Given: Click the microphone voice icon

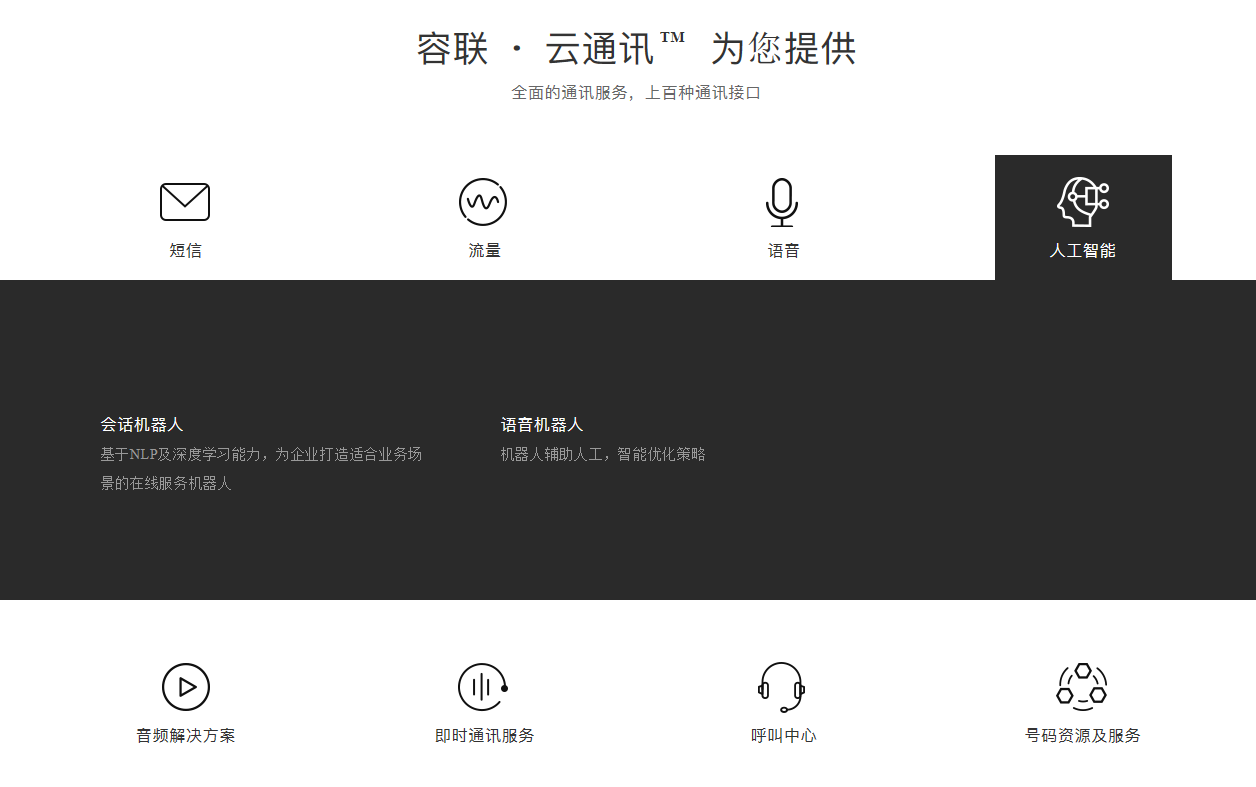Looking at the screenshot, I should [782, 203].
